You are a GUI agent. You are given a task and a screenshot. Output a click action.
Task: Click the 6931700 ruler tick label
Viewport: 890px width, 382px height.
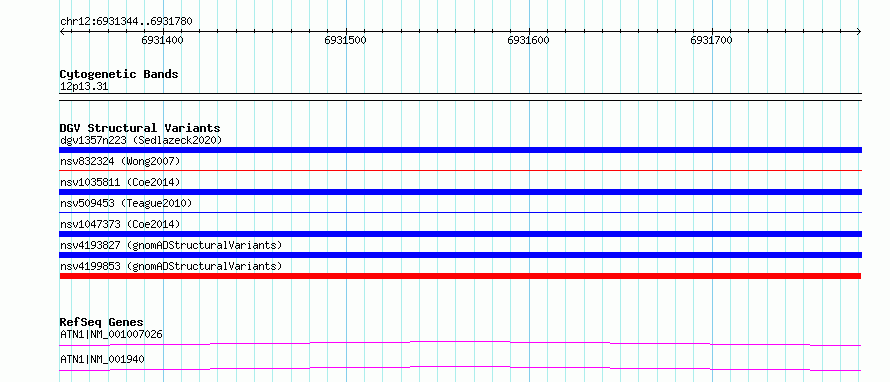[x=711, y=40]
